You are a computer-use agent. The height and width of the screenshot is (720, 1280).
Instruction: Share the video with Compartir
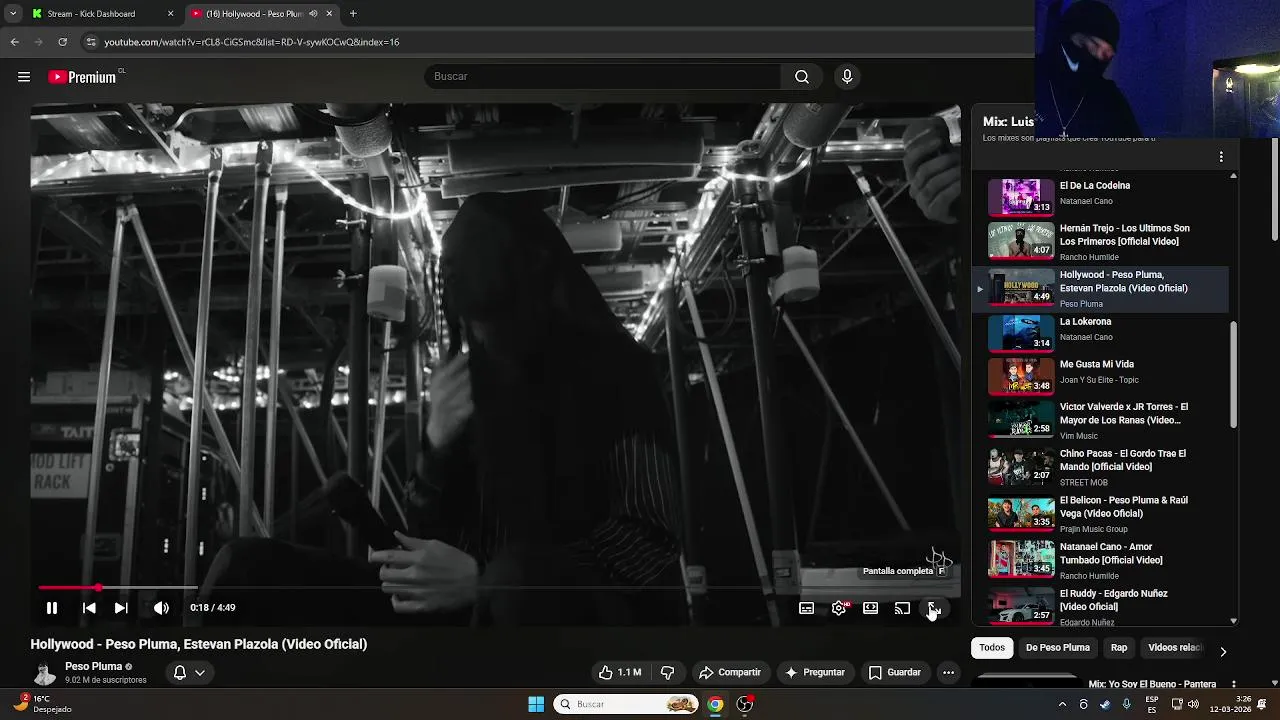coord(730,673)
